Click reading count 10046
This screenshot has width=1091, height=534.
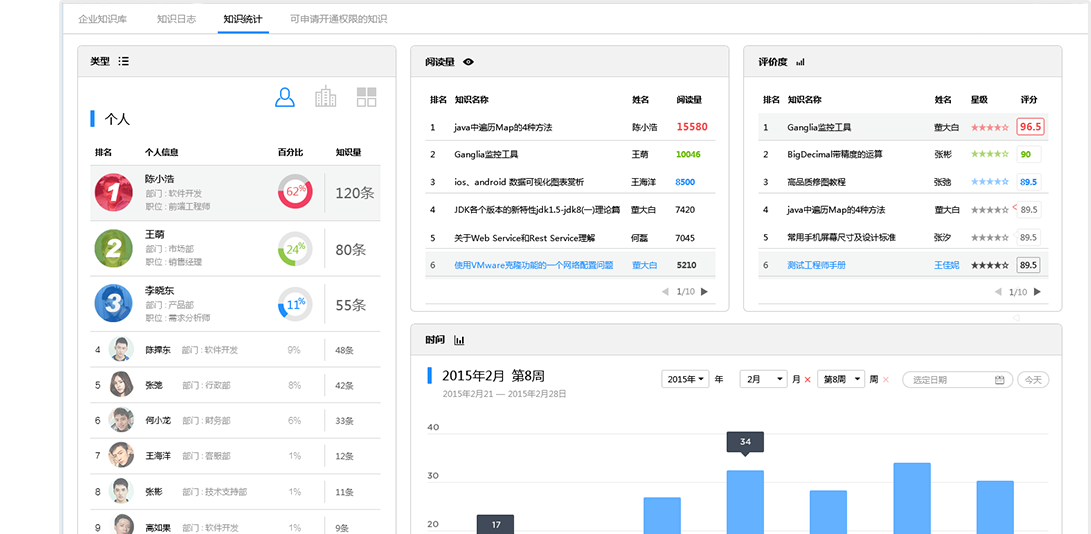point(688,154)
